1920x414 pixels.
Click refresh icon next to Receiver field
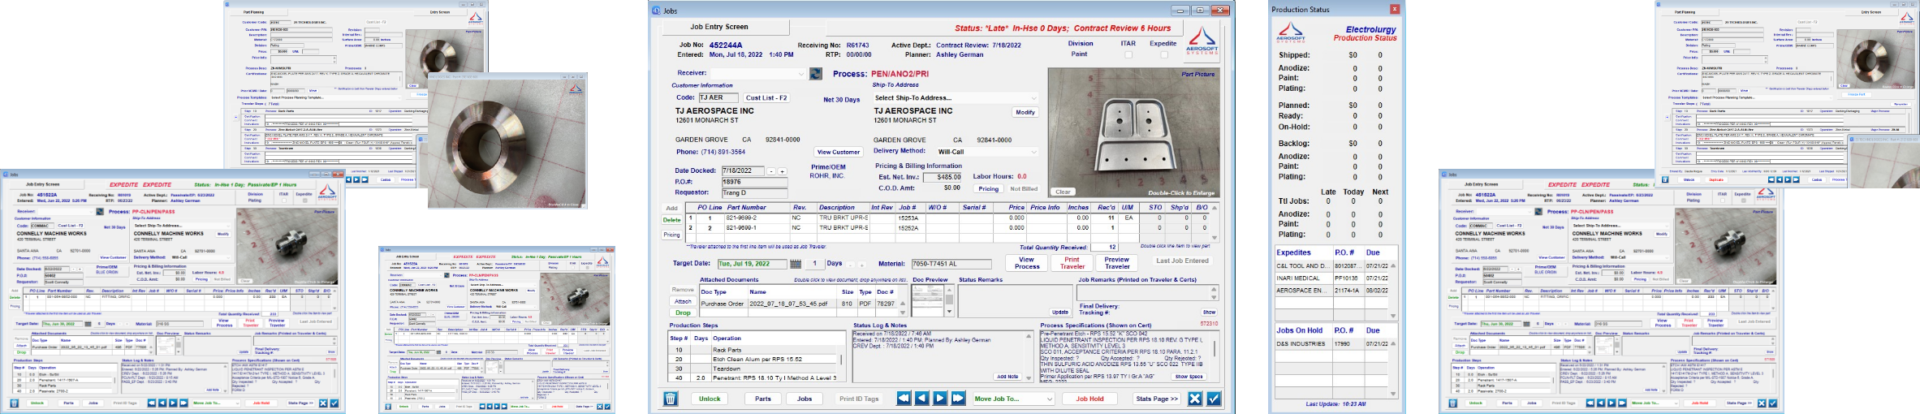point(816,74)
